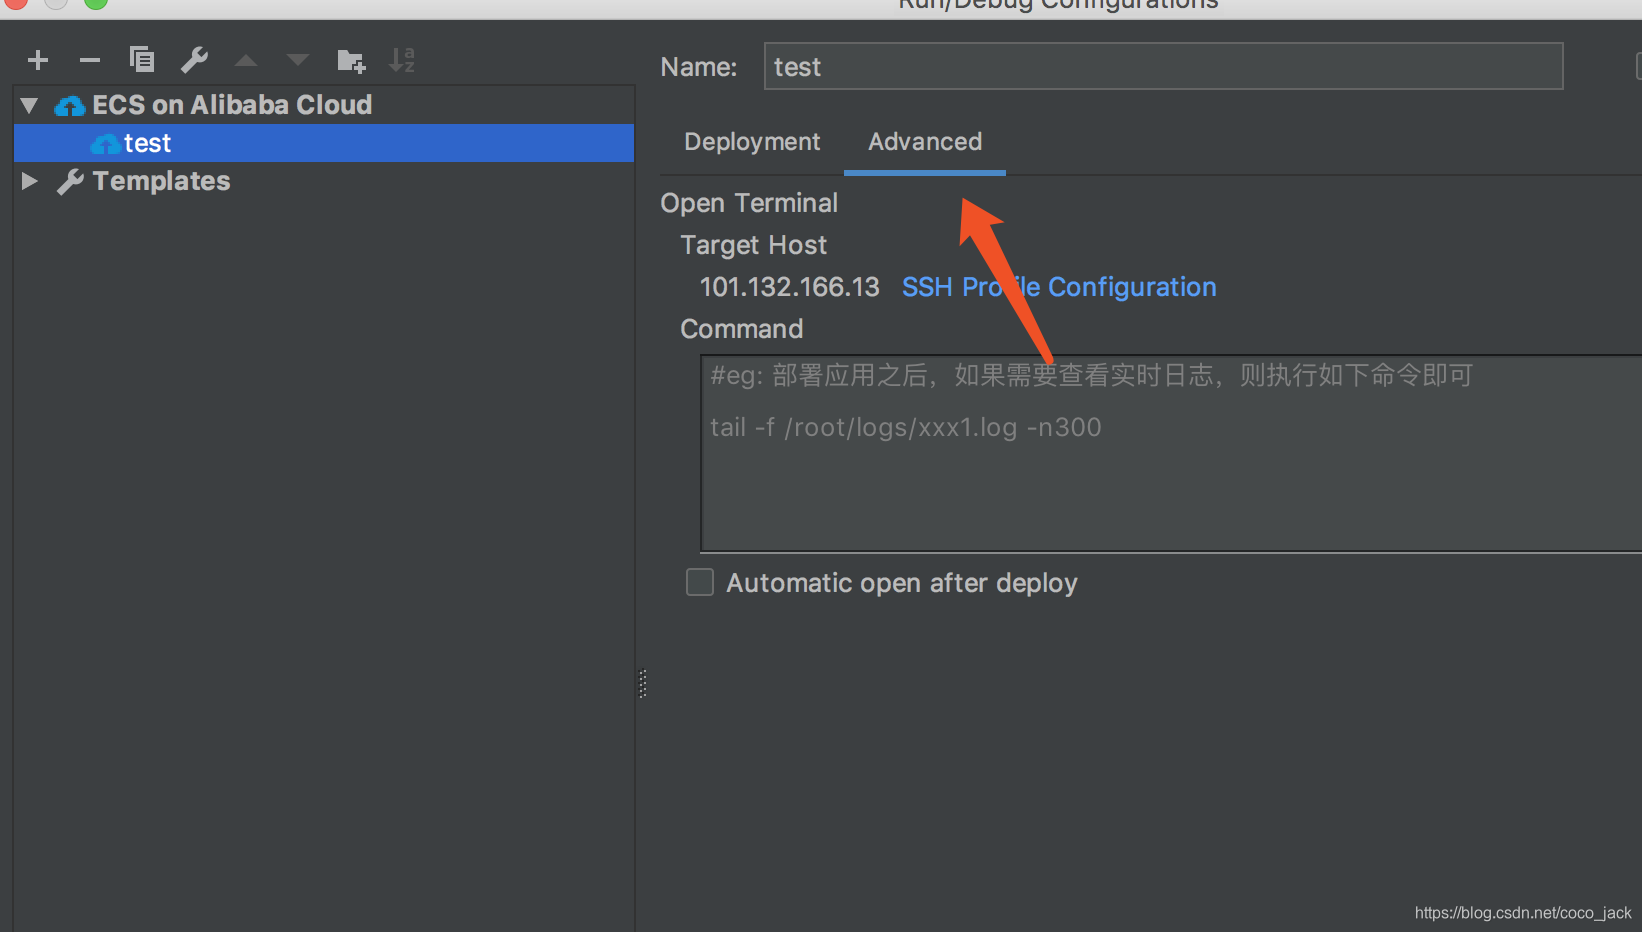Click the target host IP 101.132.166.13
This screenshot has width=1642, height=932.
tap(789, 287)
